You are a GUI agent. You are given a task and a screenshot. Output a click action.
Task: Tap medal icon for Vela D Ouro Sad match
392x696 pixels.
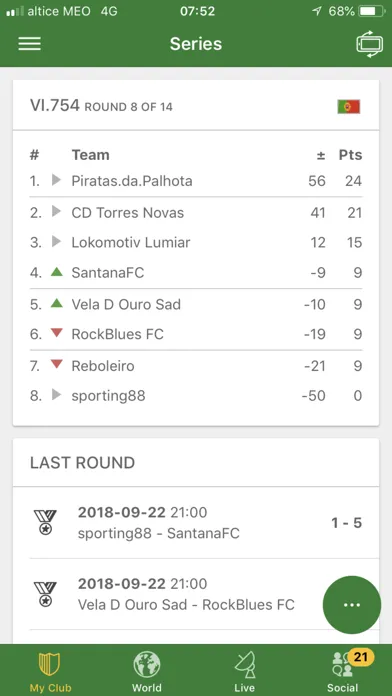(x=45, y=594)
